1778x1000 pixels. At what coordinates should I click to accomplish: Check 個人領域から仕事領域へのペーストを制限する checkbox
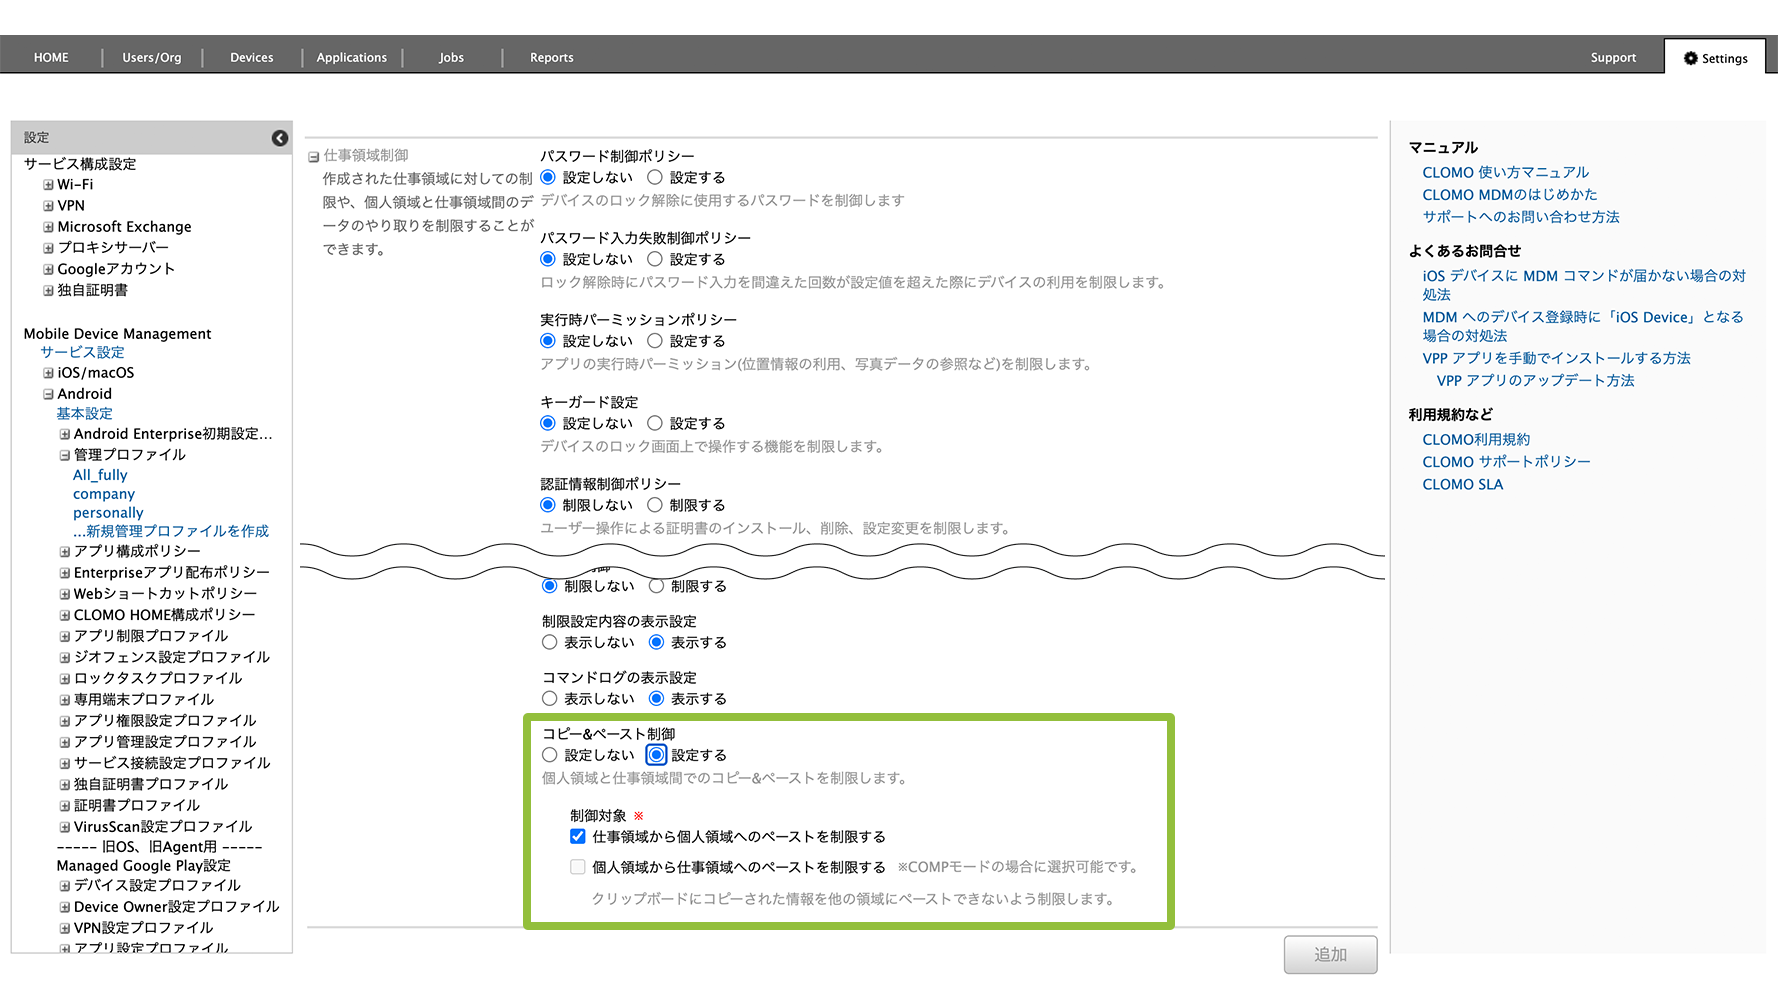pos(578,867)
